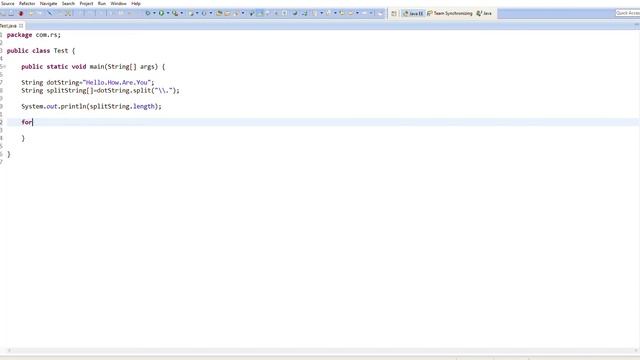Click the 'public class Test {' line
Viewport: 640px width, 360px height.
[x=41, y=51]
